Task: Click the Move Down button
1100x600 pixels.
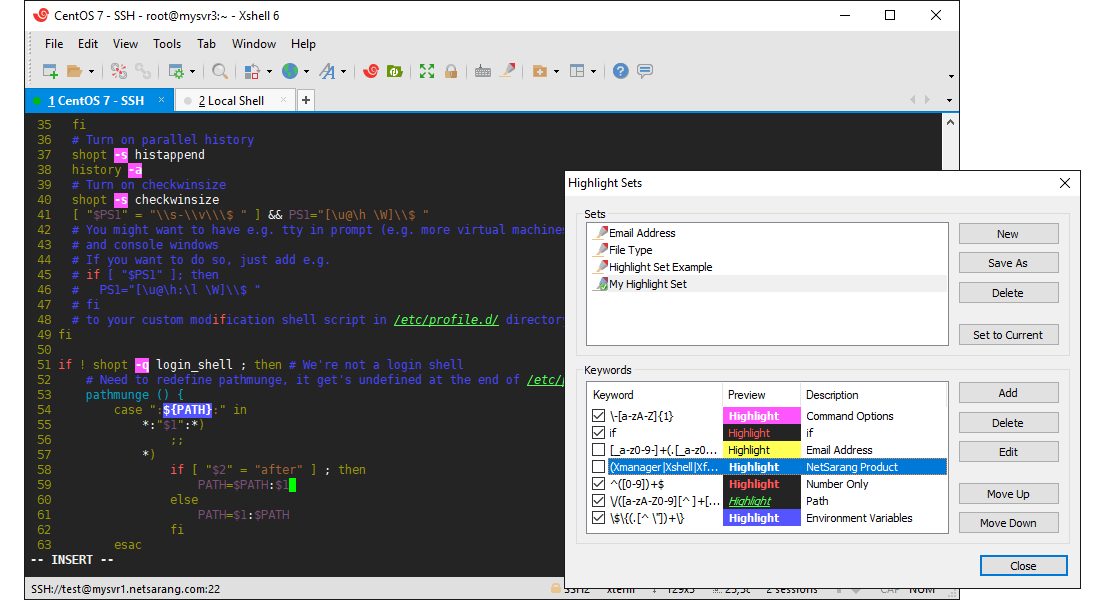Action: pyautogui.click(x=1008, y=523)
